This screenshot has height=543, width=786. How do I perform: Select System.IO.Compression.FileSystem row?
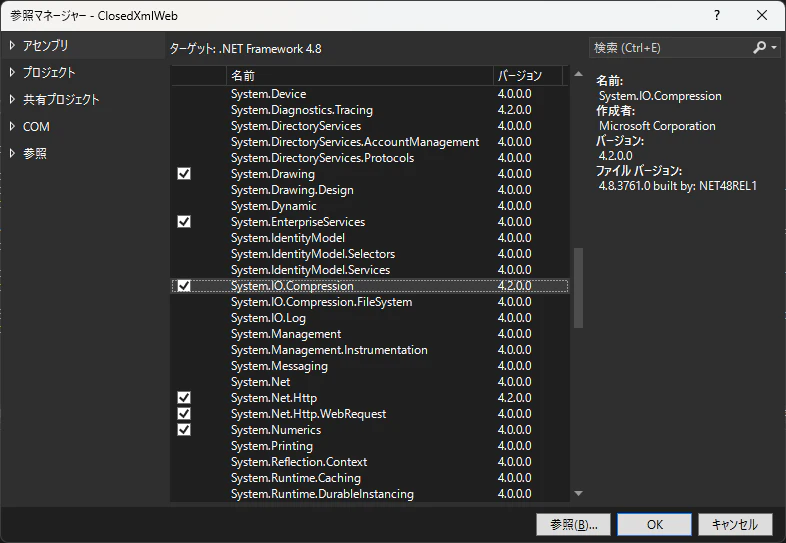point(370,302)
